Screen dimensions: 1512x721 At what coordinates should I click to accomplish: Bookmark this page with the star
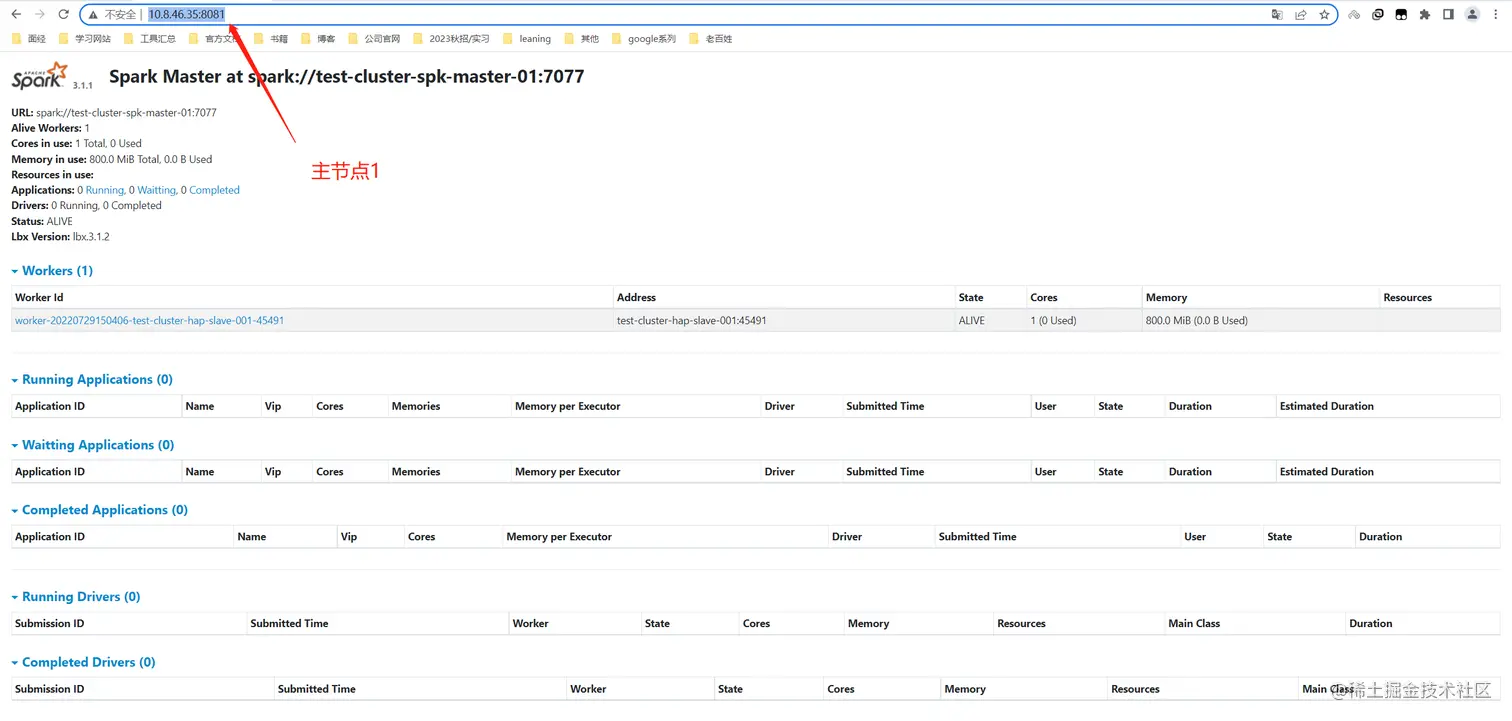click(1324, 15)
